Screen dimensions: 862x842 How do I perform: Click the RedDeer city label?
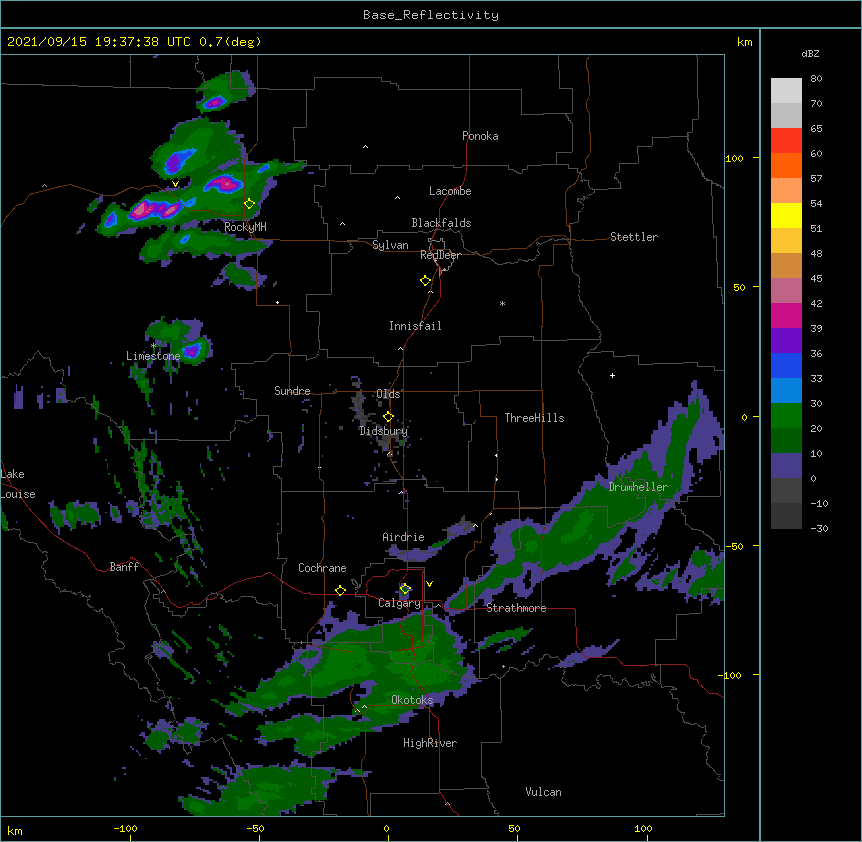[441, 255]
